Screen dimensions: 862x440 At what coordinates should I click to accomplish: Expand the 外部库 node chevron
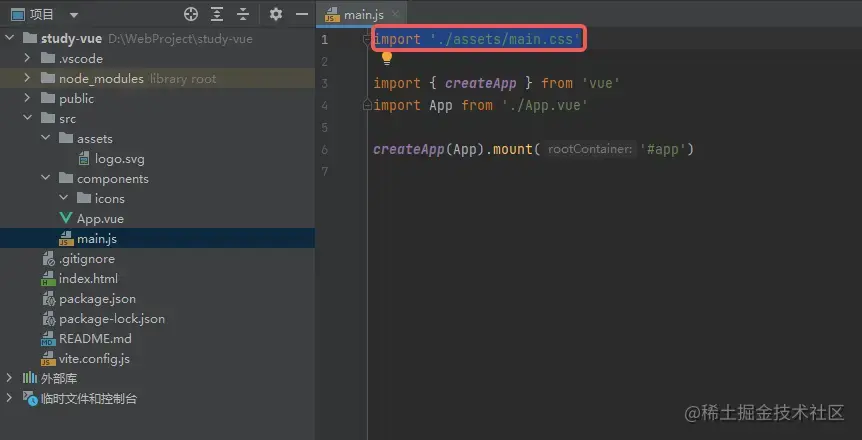click(x=9, y=377)
